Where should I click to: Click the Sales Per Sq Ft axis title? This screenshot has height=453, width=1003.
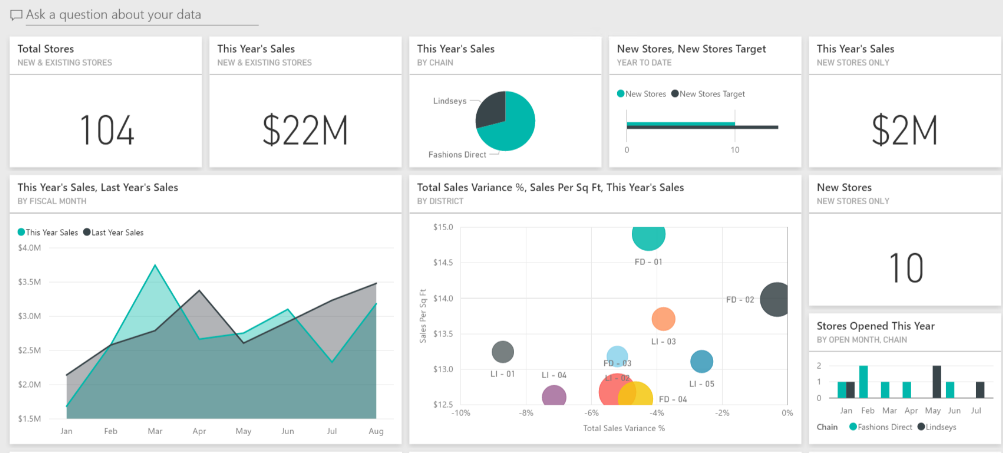pyautogui.click(x=423, y=316)
